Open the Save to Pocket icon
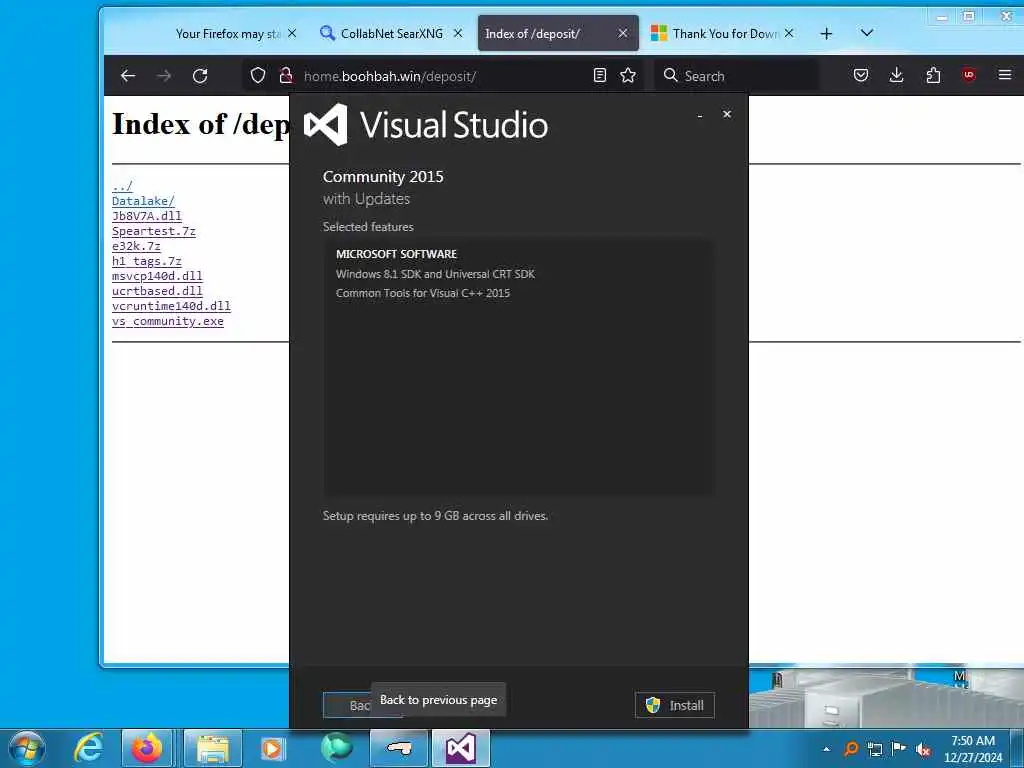Image resolution: width=1024 pixels, height=768 pixels. pos(861,76)
